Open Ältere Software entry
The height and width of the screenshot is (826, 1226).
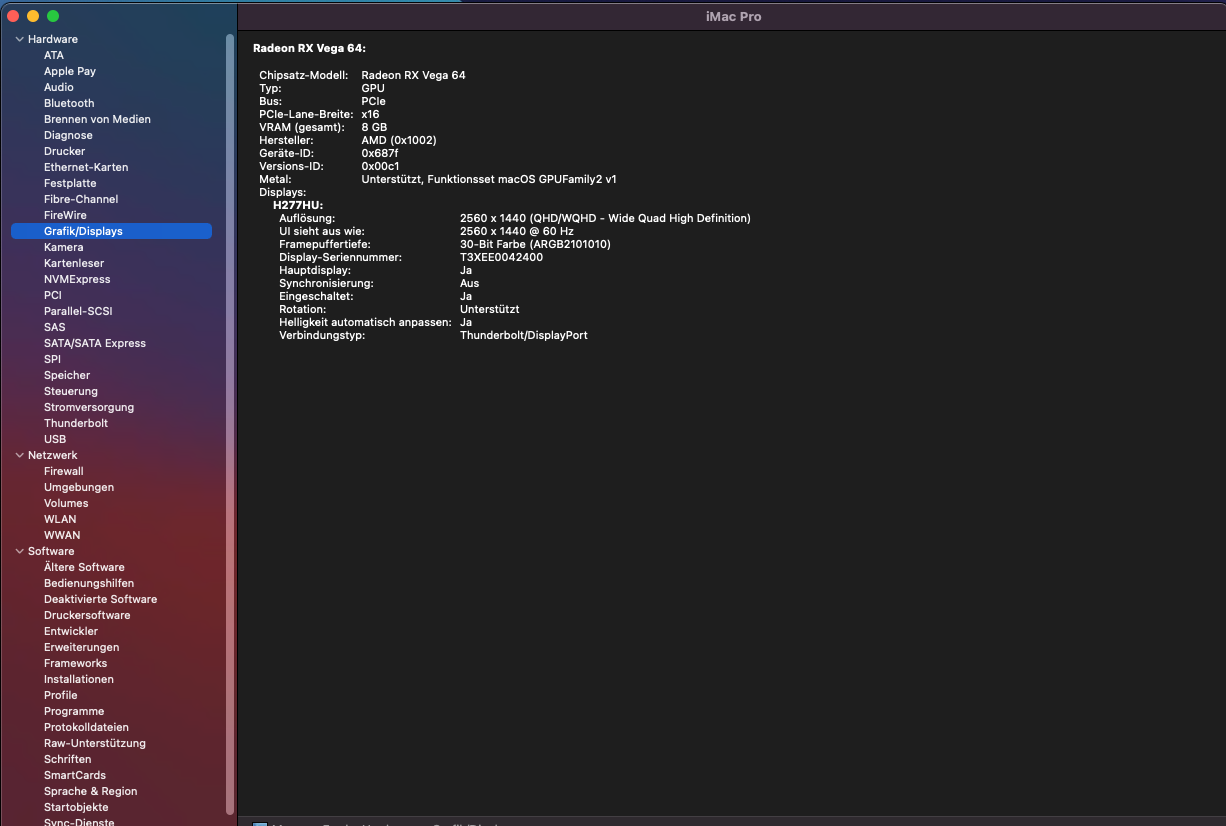(x=84, y=567)
